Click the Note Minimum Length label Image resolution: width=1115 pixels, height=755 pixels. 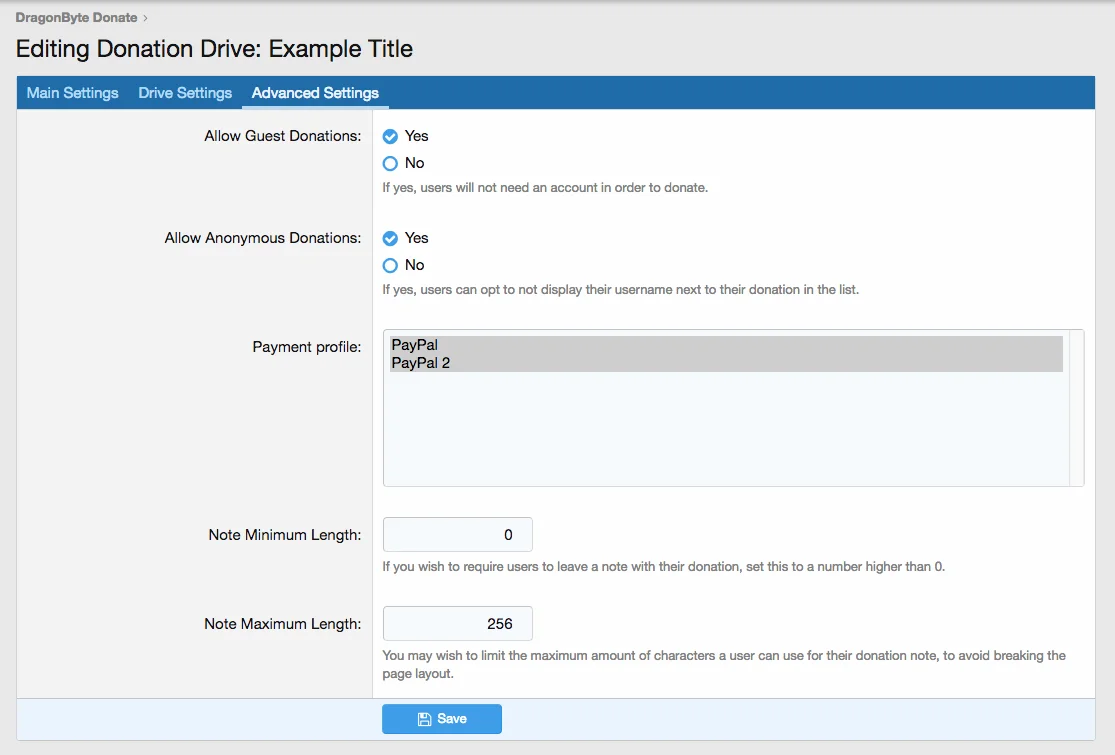point(284,535)
